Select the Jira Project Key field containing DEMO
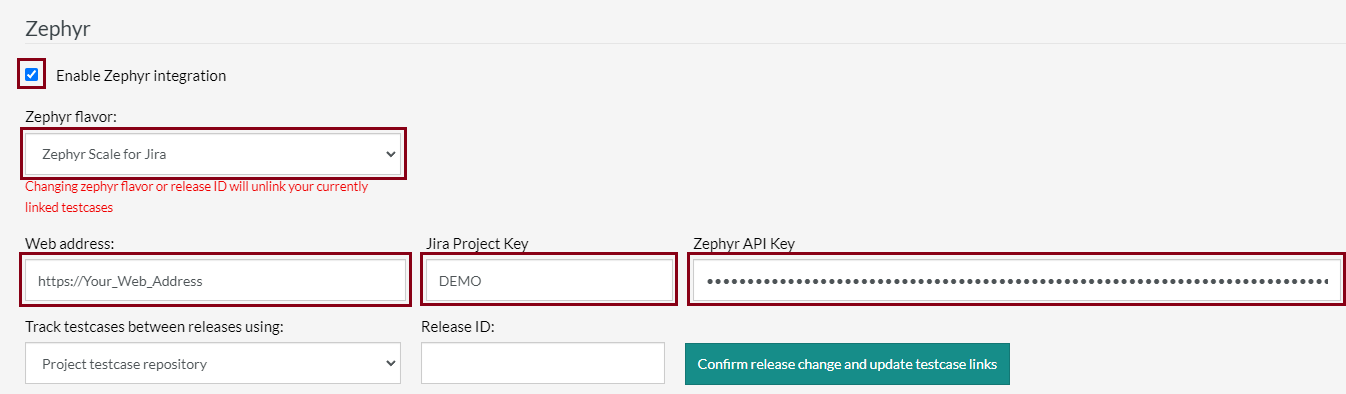This screenshot has width=1346, height=394. [x=548, y=281]
